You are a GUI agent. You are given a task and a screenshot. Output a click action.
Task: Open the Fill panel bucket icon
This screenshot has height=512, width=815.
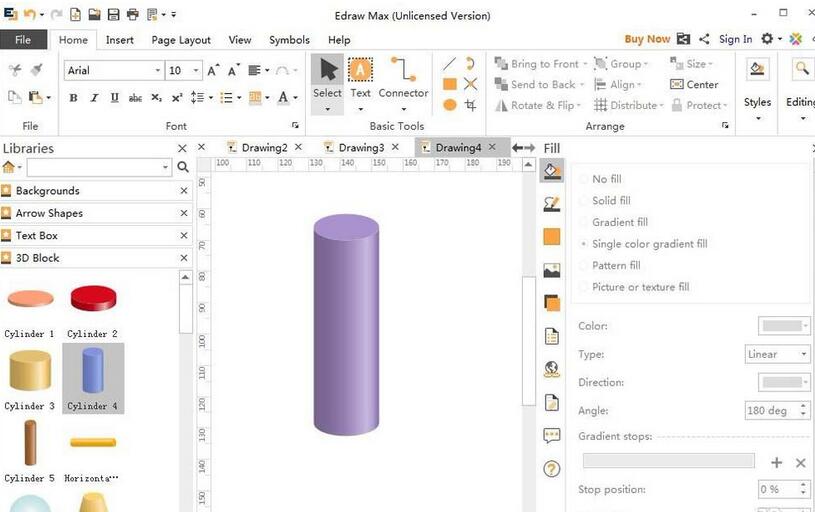[x=551, y=170]
